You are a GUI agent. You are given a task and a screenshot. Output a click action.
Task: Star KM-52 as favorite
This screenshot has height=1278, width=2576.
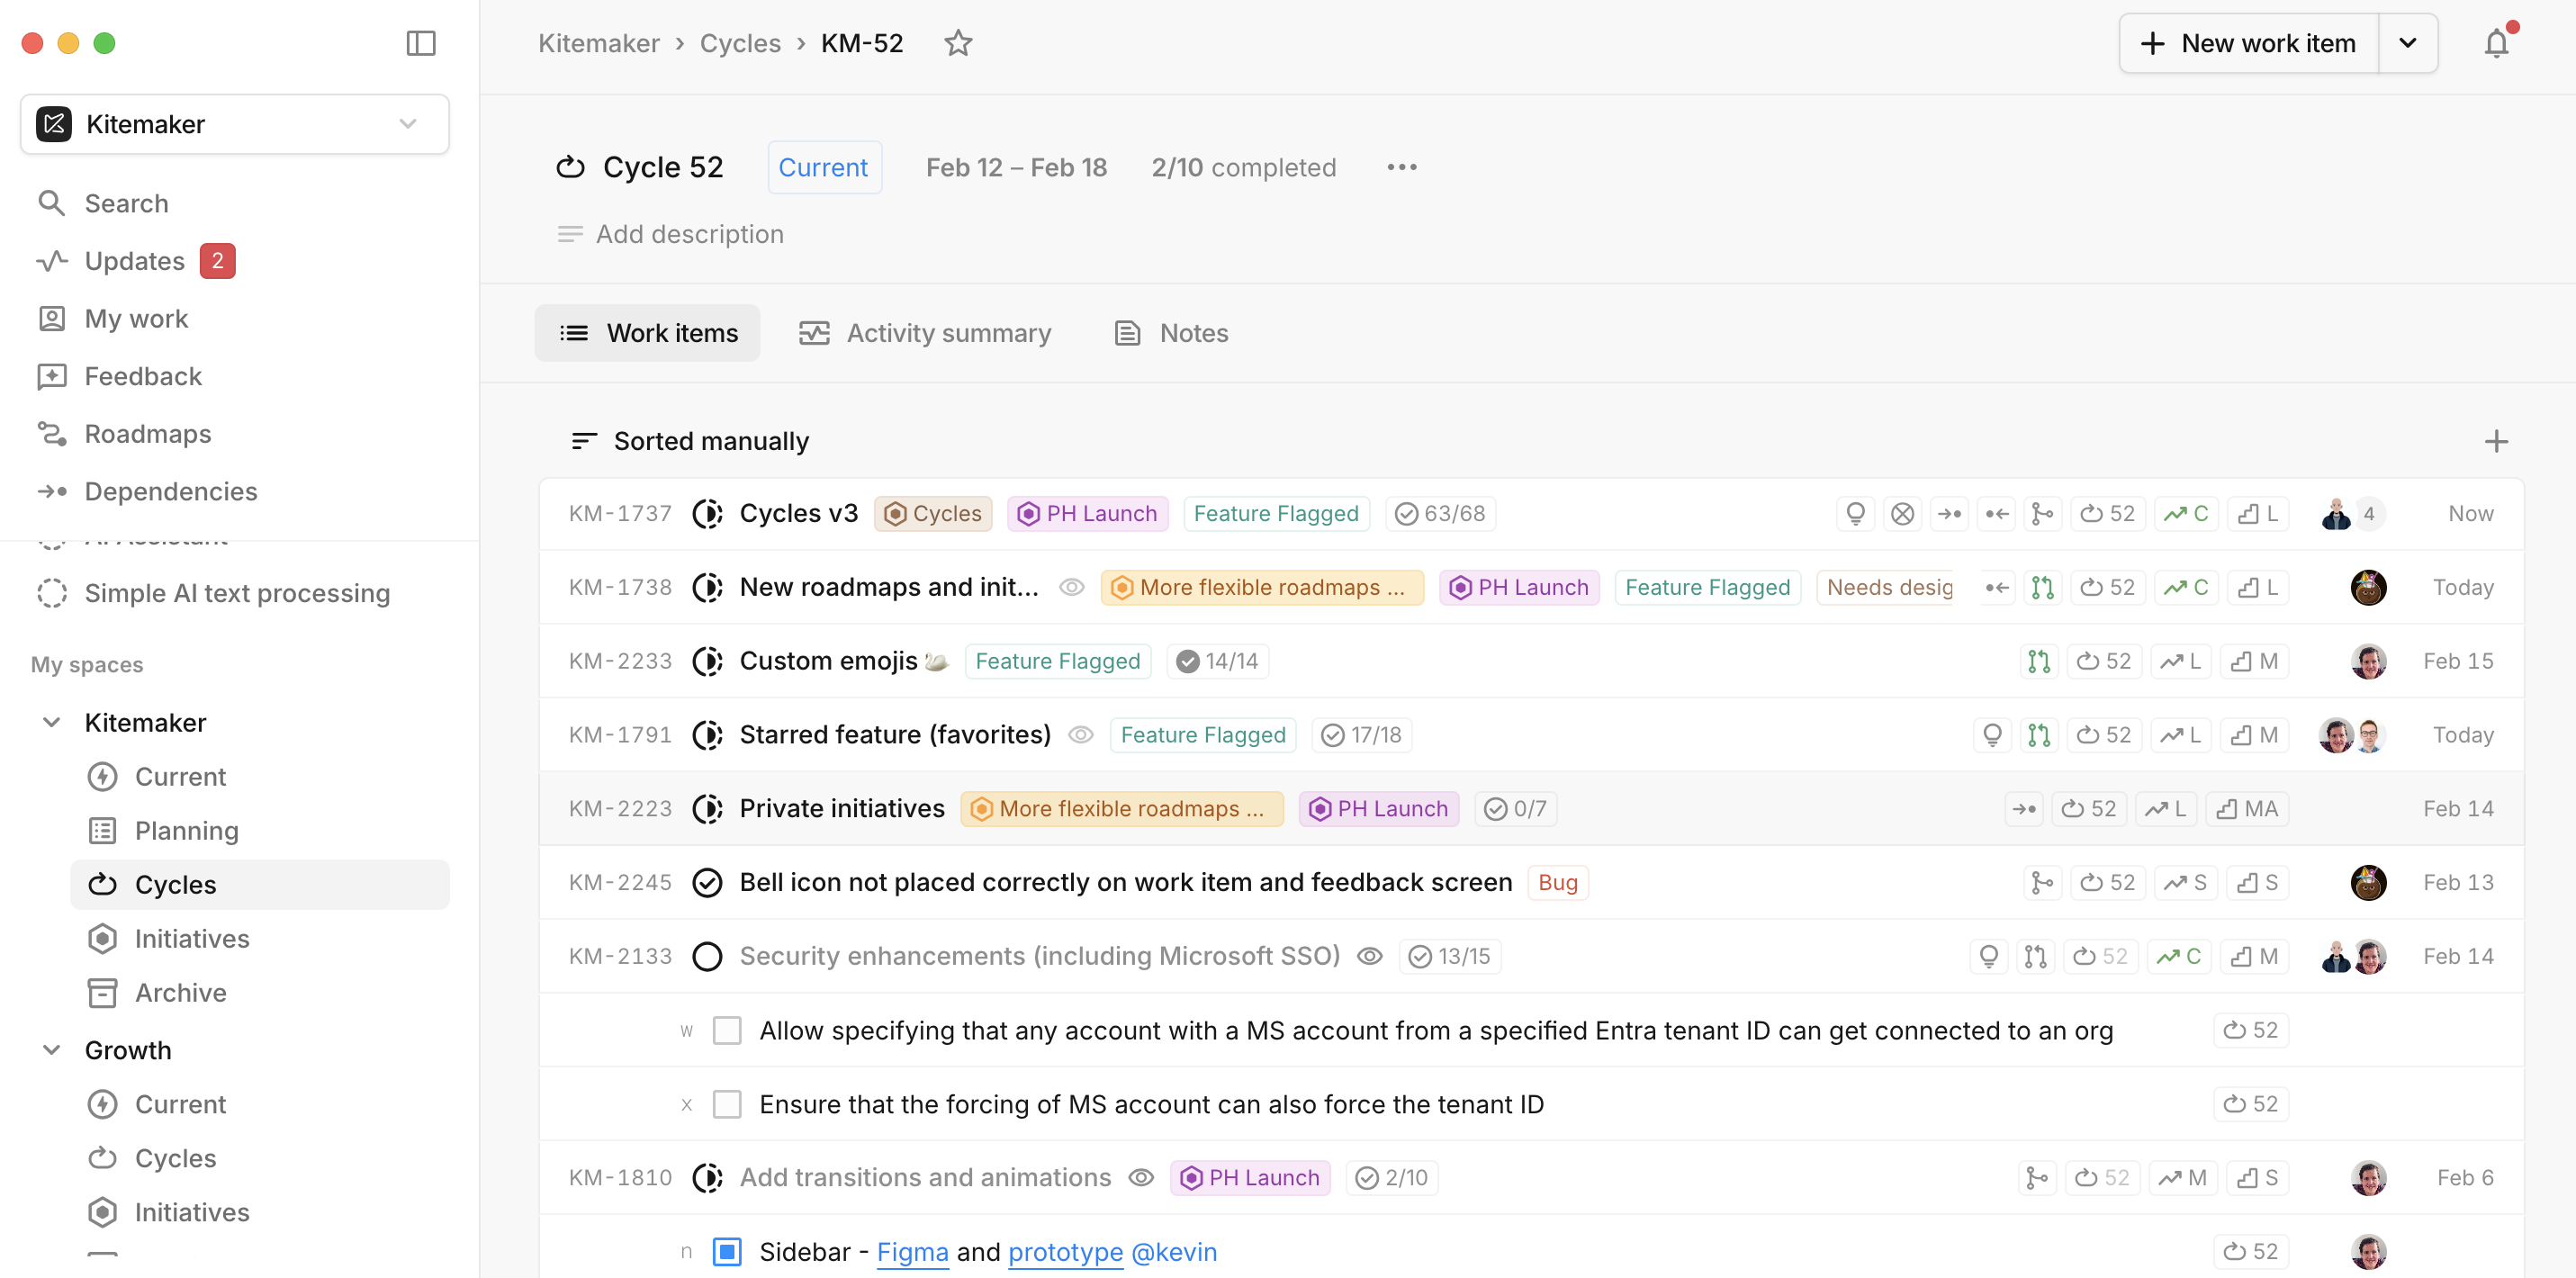coord(958,43)
